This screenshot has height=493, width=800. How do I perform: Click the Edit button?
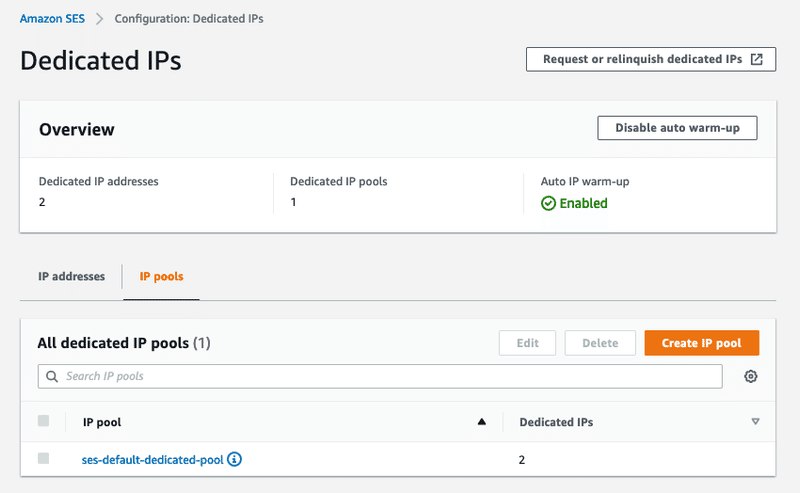pyautogui.click(x=527, y=343)
